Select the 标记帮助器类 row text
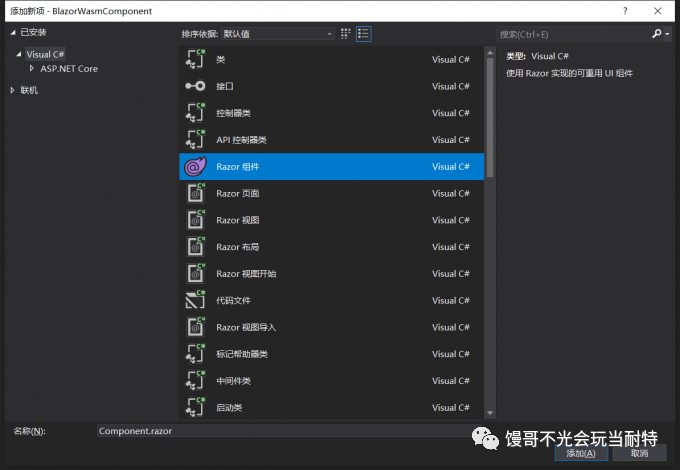Viewport: 680px width, 470px height. pyautogui.click(x=242, y=354)
